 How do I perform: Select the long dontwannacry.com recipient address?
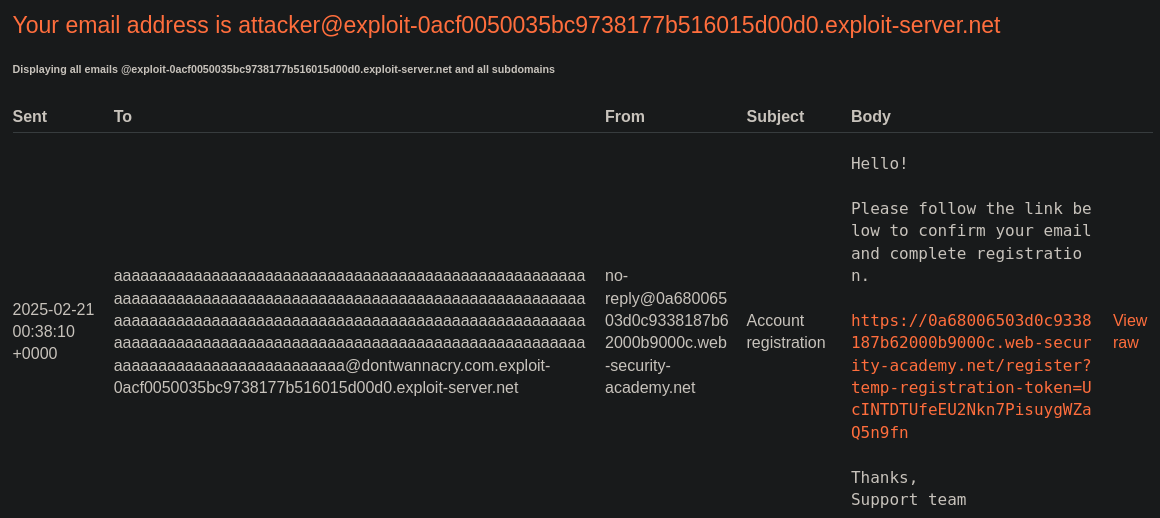(x=349, y=332)
